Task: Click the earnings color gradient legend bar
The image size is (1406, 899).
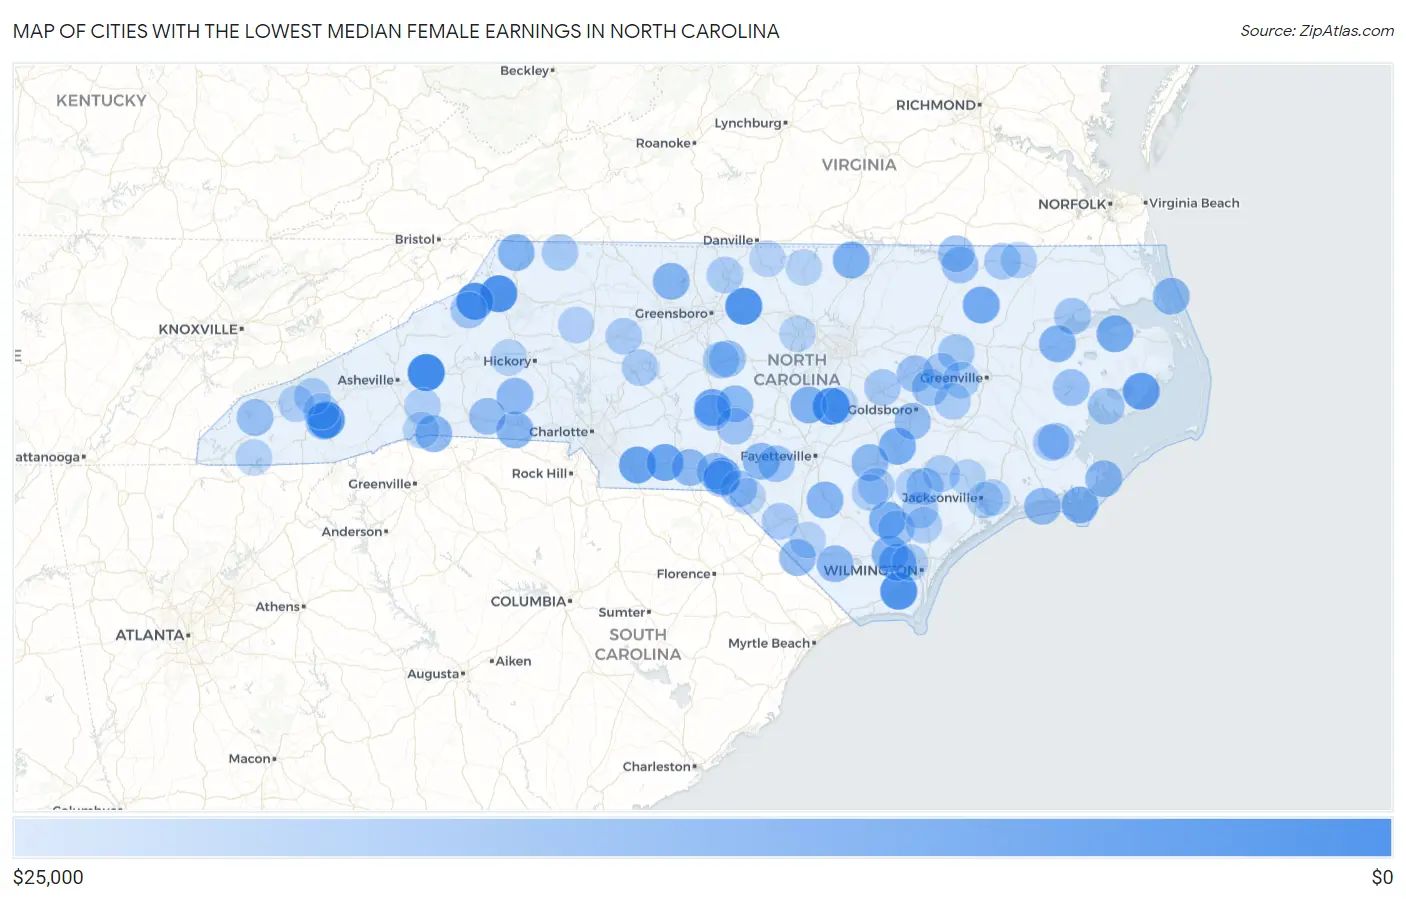Action: [702, 837]
